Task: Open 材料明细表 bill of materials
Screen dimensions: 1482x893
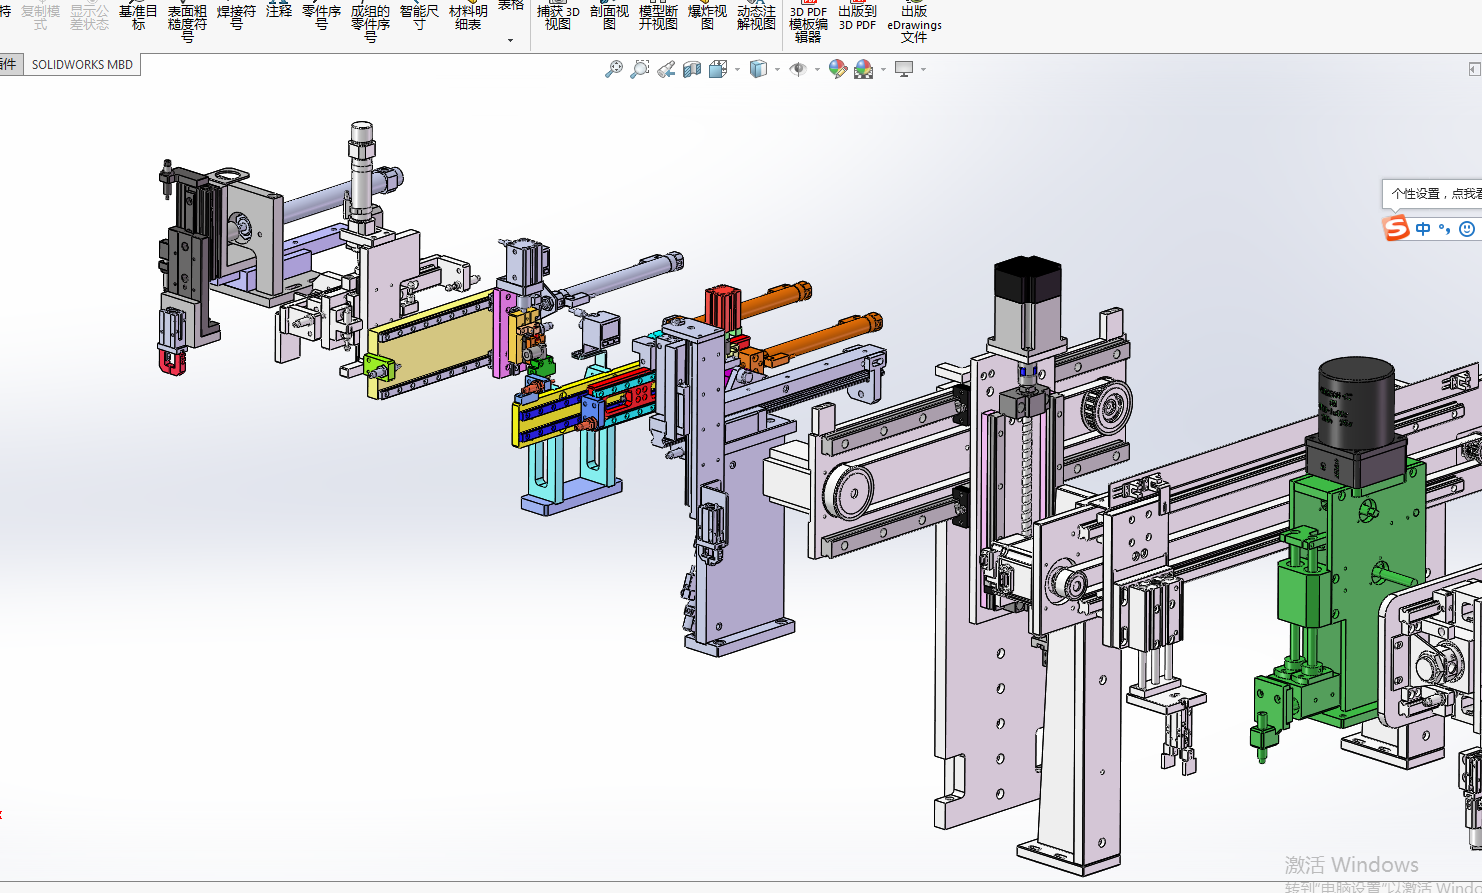Action: click(x=468, y=17)
